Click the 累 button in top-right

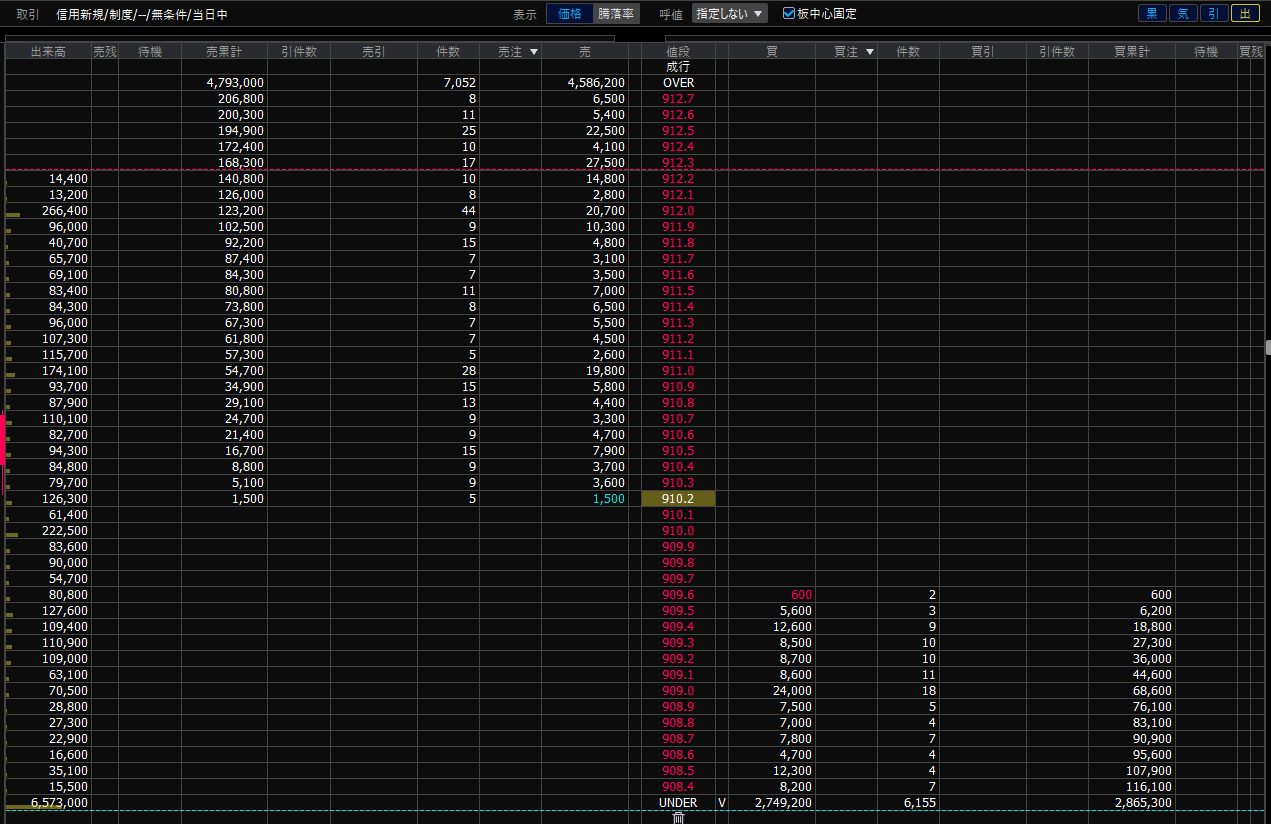(x=1152, y=14)
